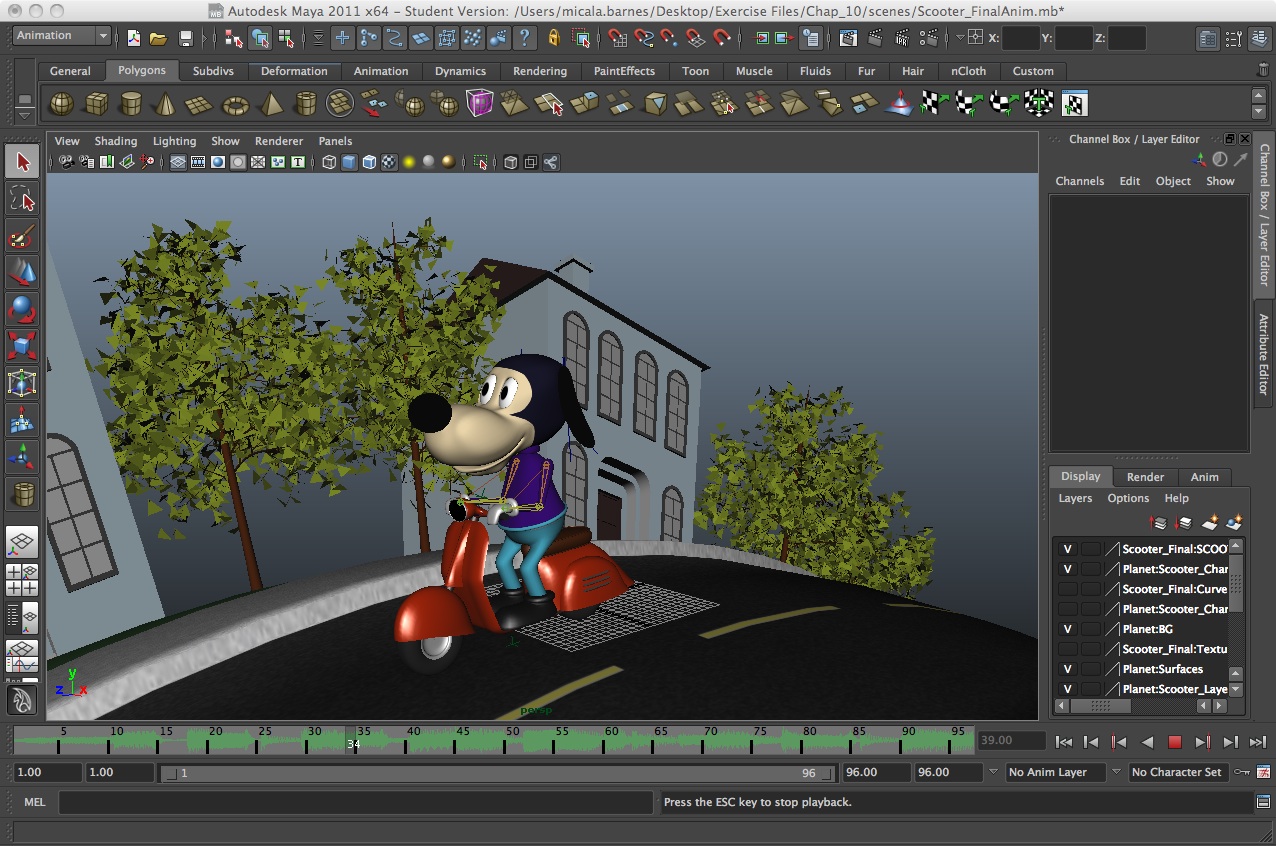The width and height of the screenshot is (1276, 846).
Task: Open the Shading menu in the viewport
Action: click(116, 141)
